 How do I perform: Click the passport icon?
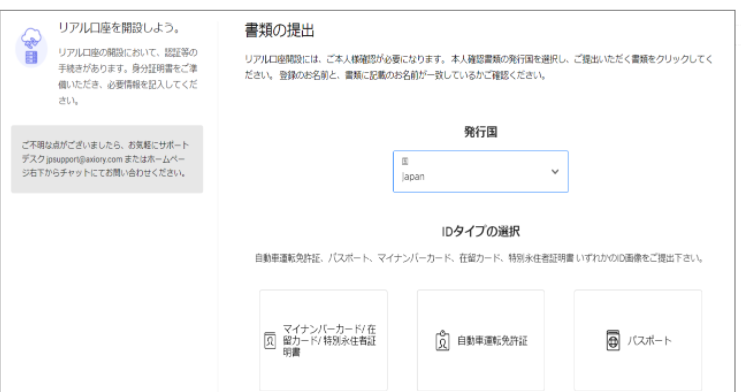pos(613,340)
